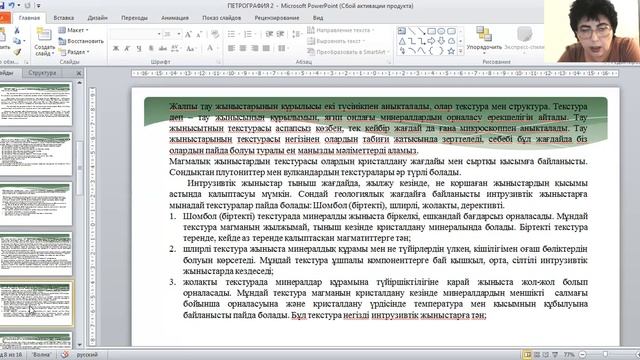Click the Упорядочить arrange button
Screen dimensions: 640x360
484,39
